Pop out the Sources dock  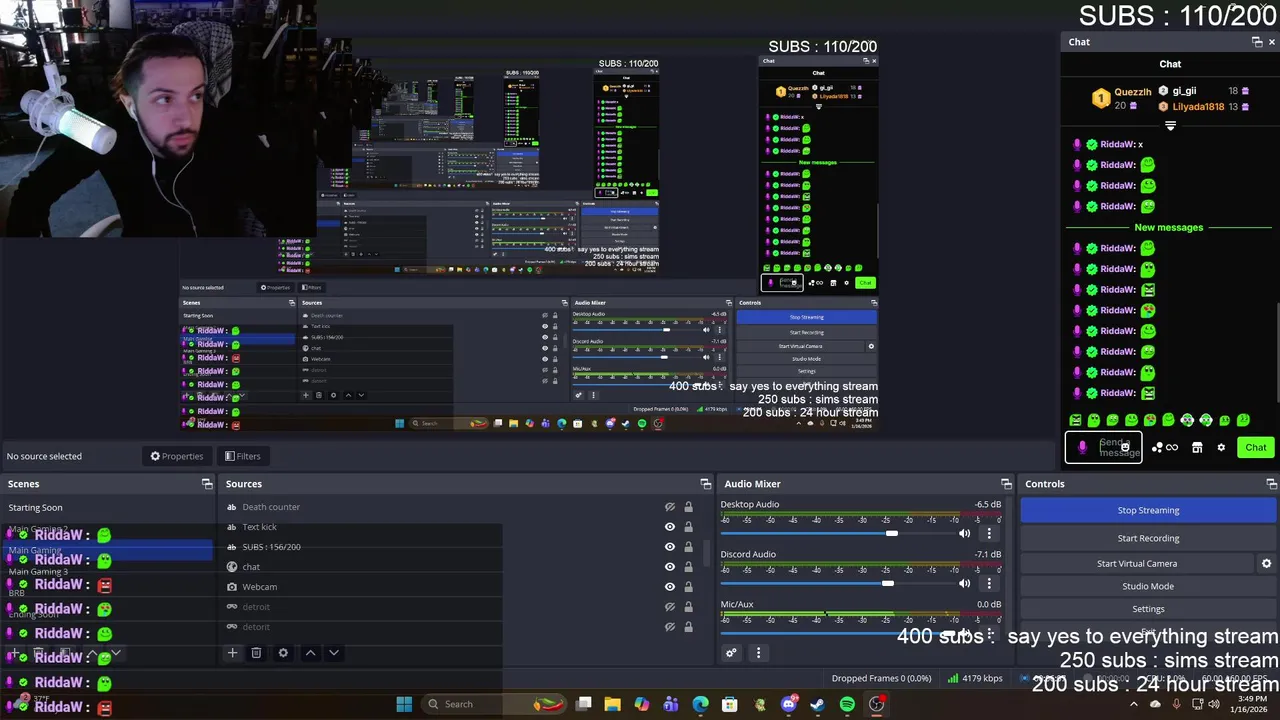tap(705, 484)
